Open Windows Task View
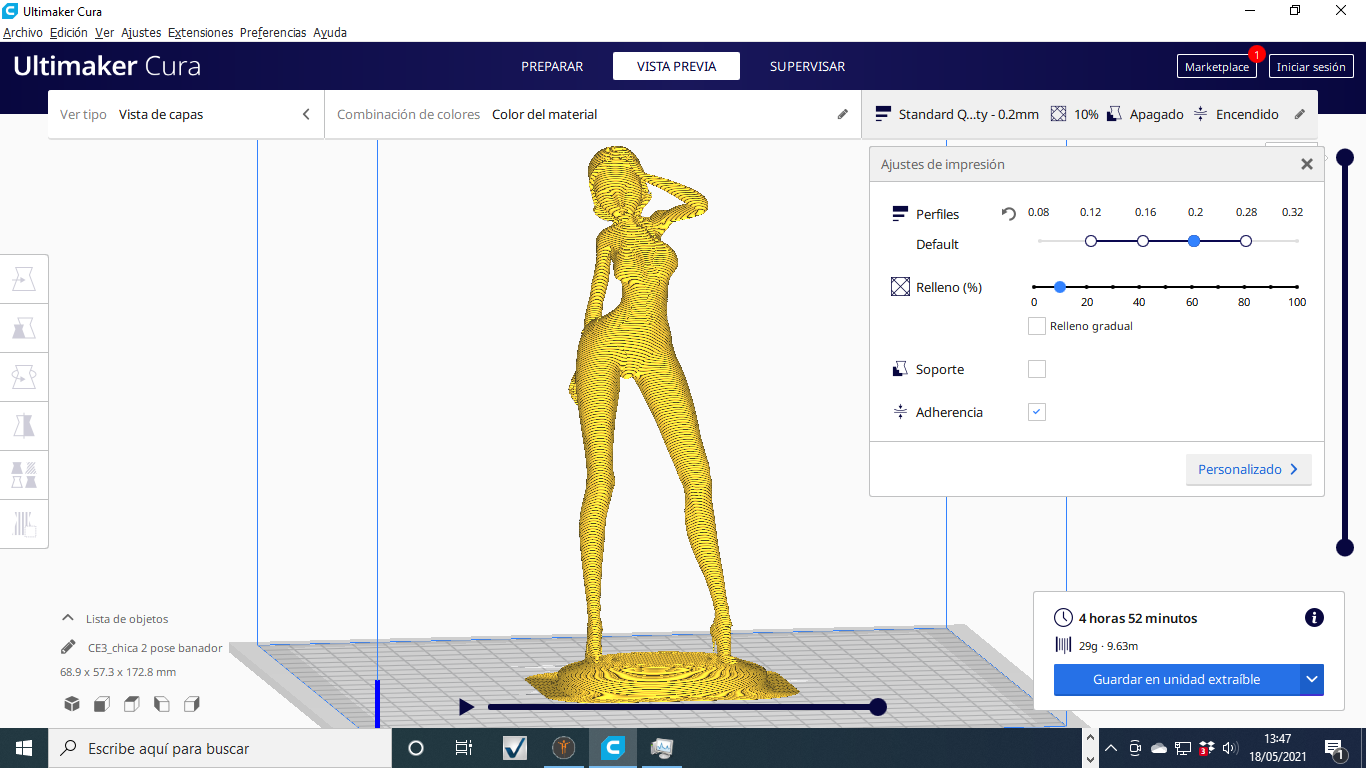This screenshot has width=1366, height=768. coord(464,748)
